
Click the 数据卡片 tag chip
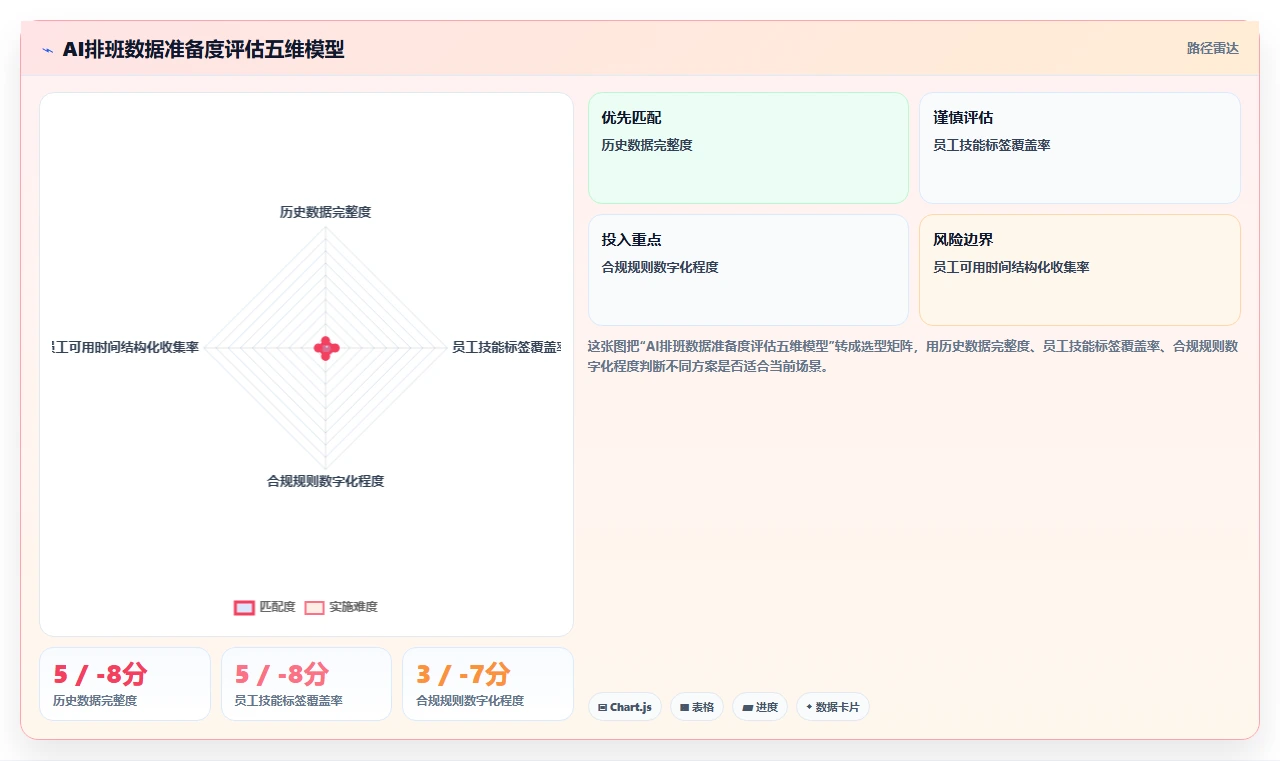(832, 707)
